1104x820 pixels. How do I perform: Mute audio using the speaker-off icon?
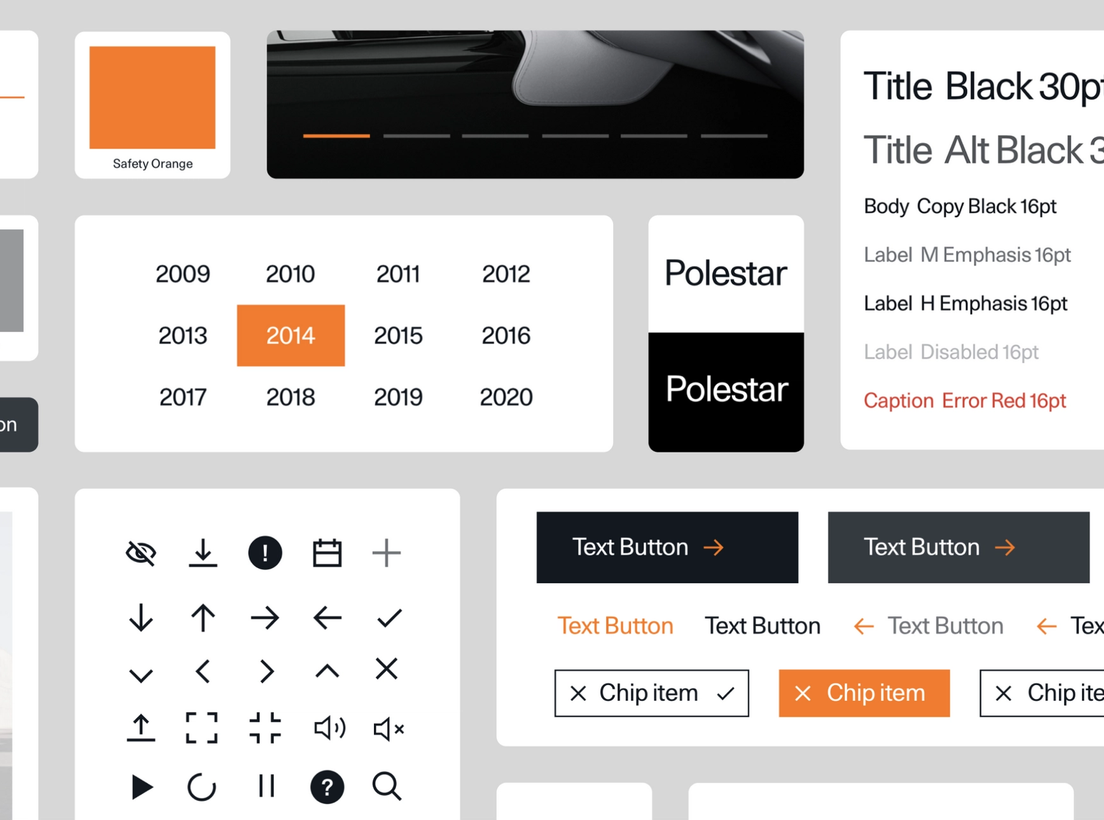[x=388, y=729]
